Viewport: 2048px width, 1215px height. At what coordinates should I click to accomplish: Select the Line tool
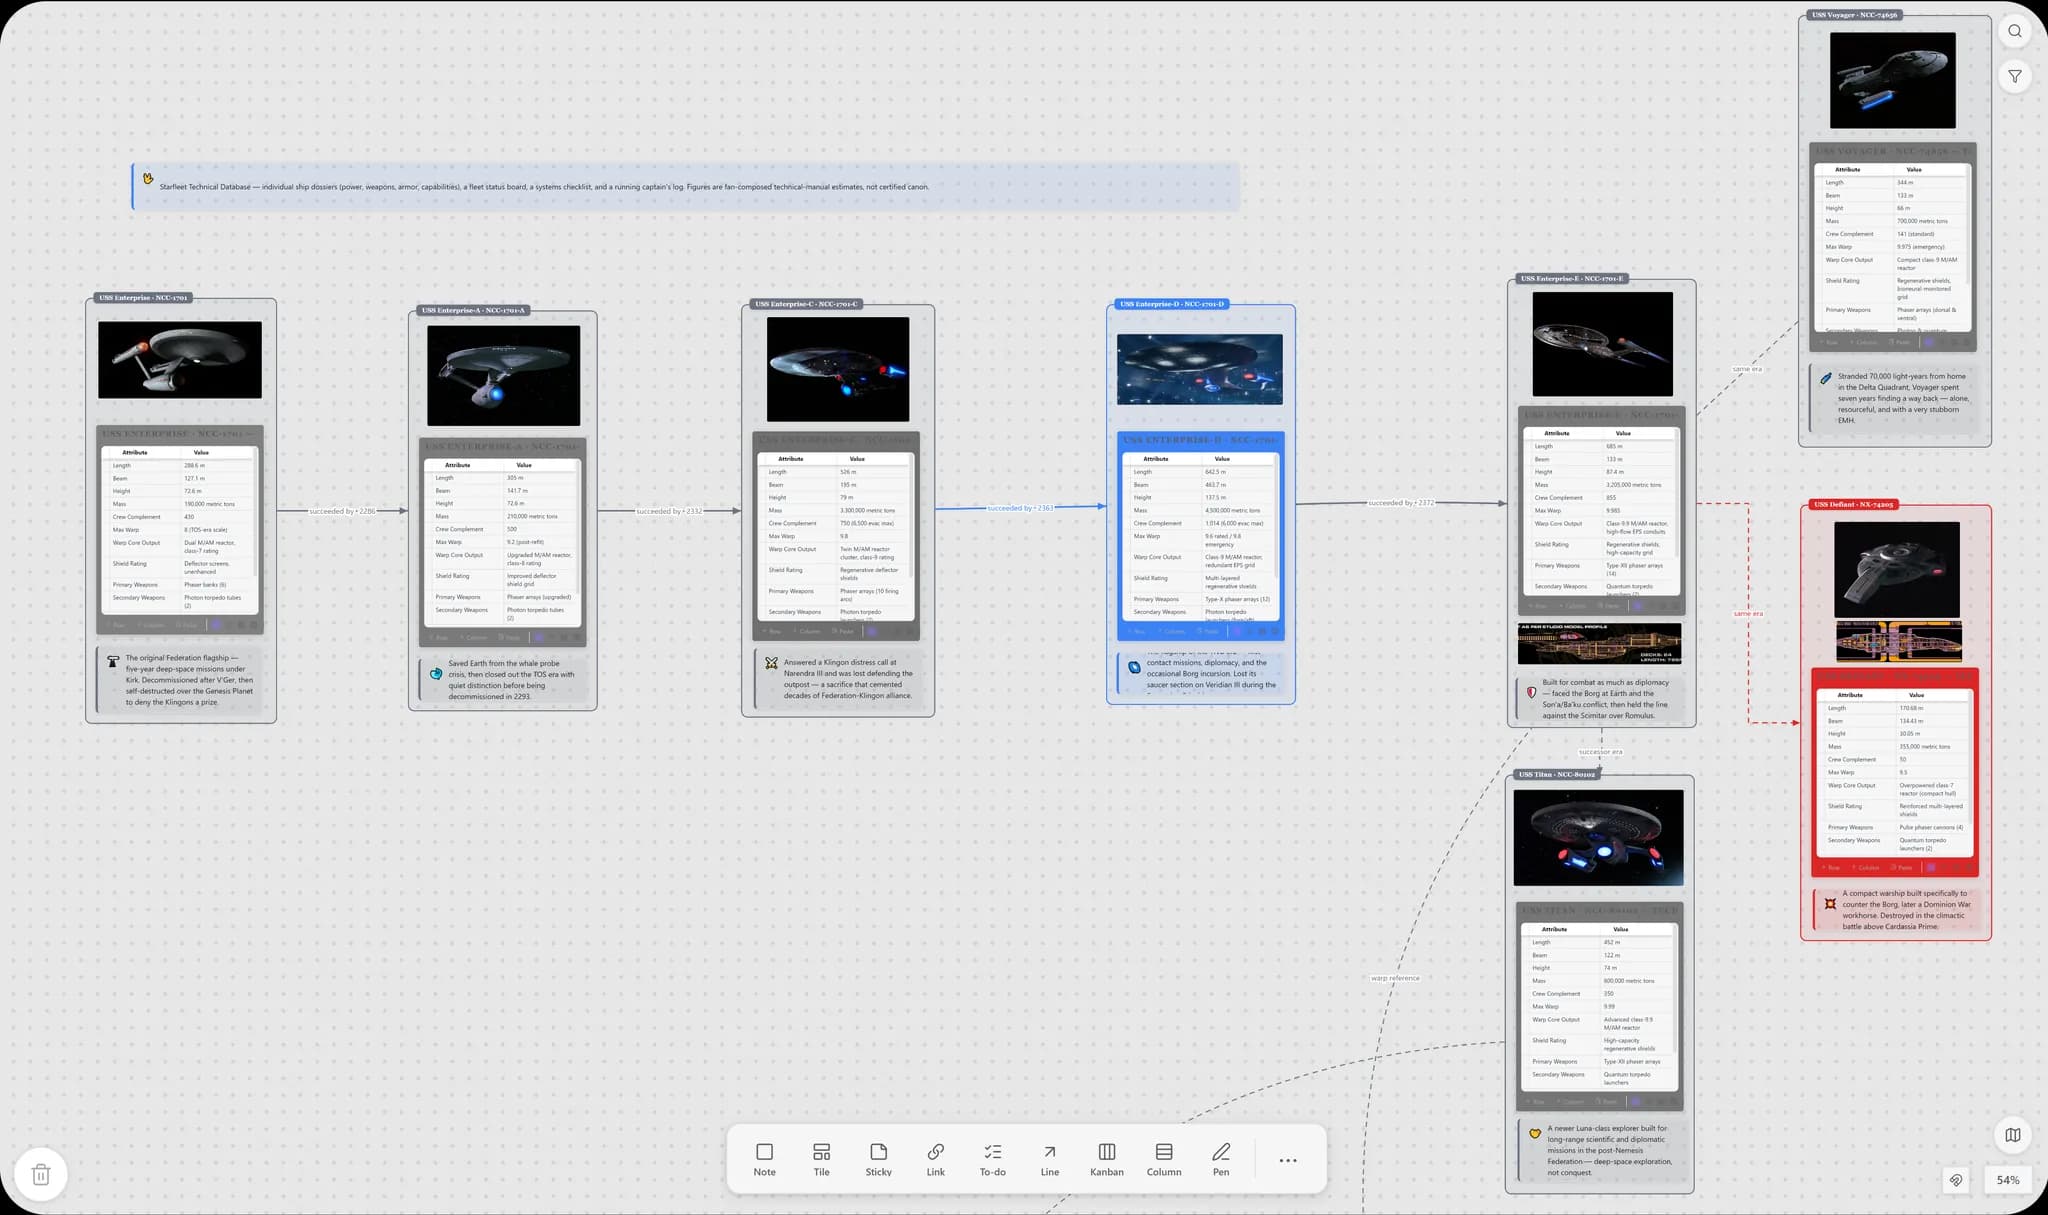click(1049, 1160)
